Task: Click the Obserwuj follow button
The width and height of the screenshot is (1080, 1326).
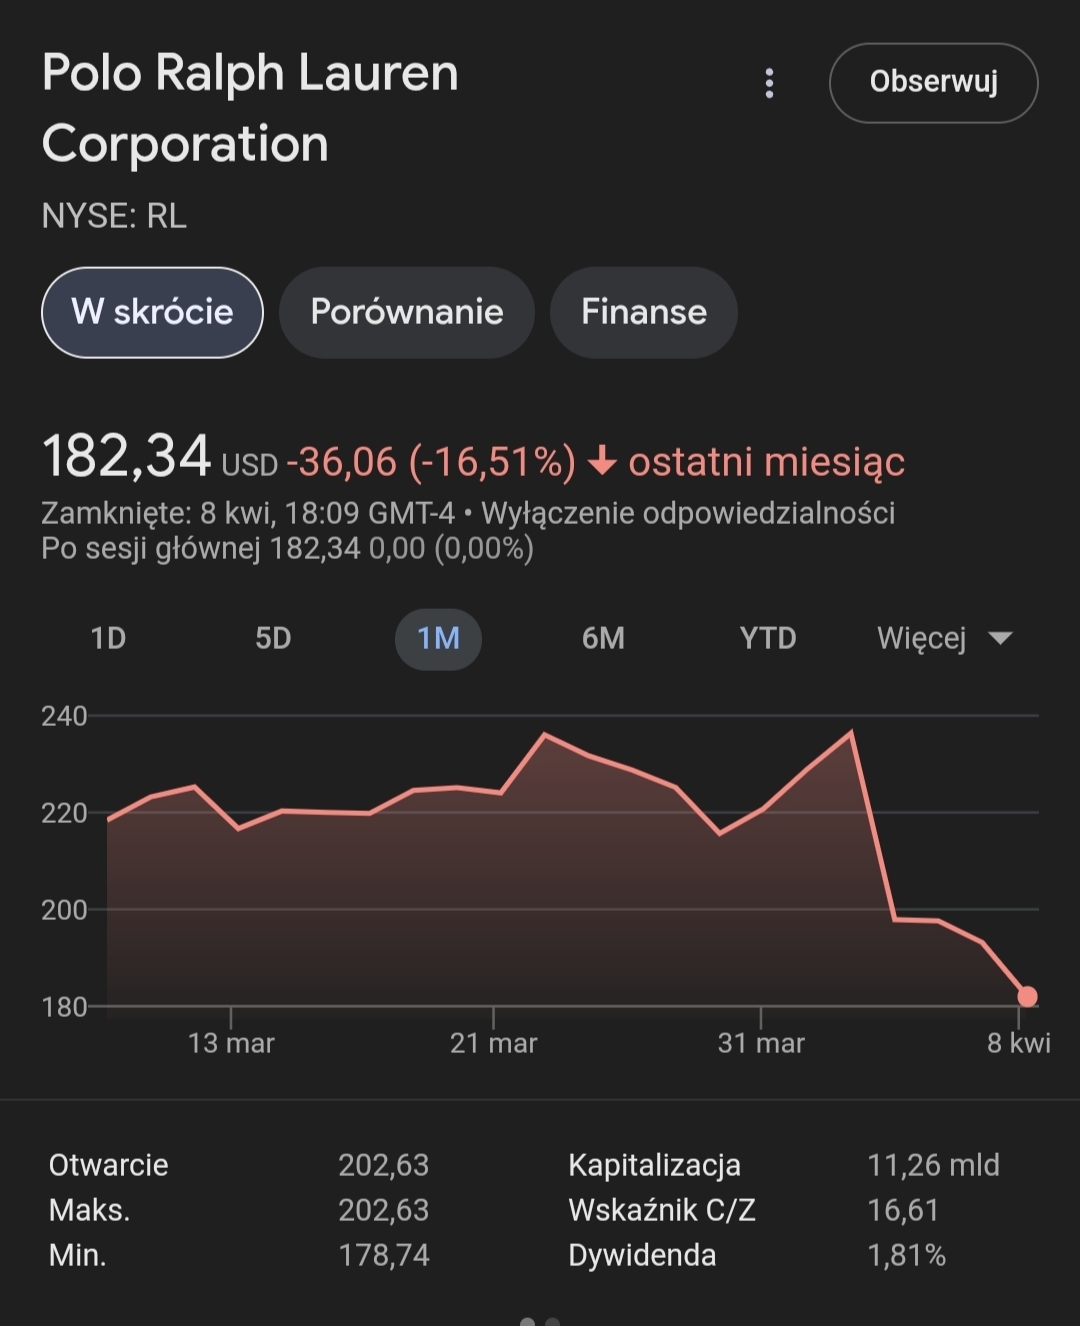Action: tap(933, 82)
